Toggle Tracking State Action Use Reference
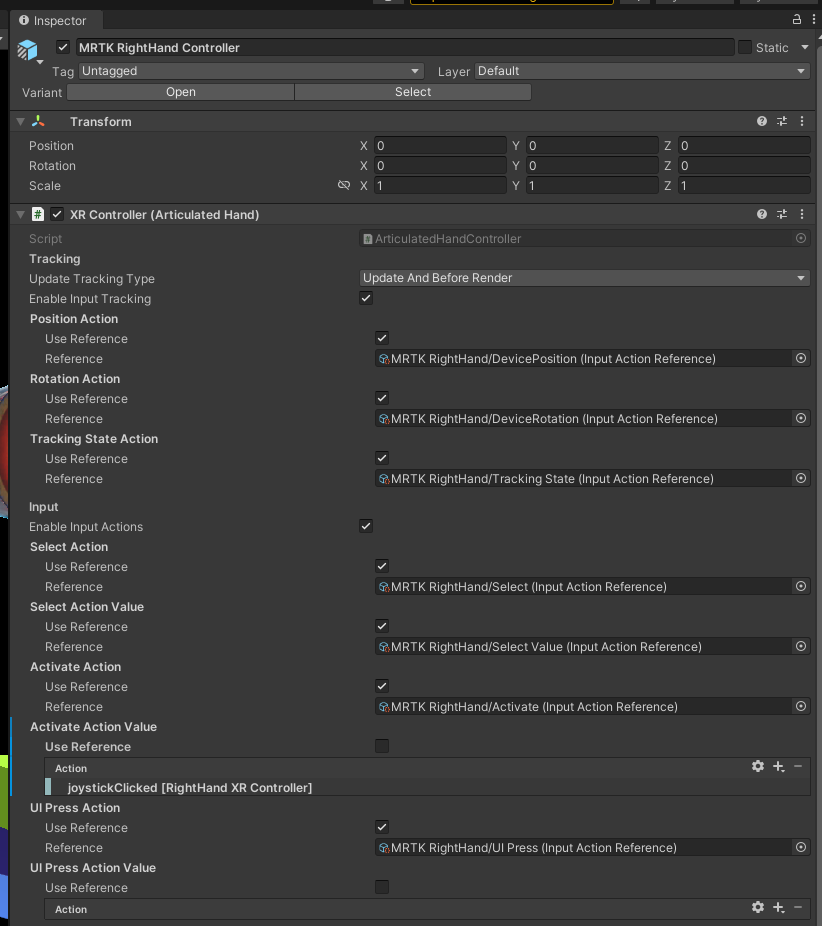The image size is (822, 926). tap(382, 458)
